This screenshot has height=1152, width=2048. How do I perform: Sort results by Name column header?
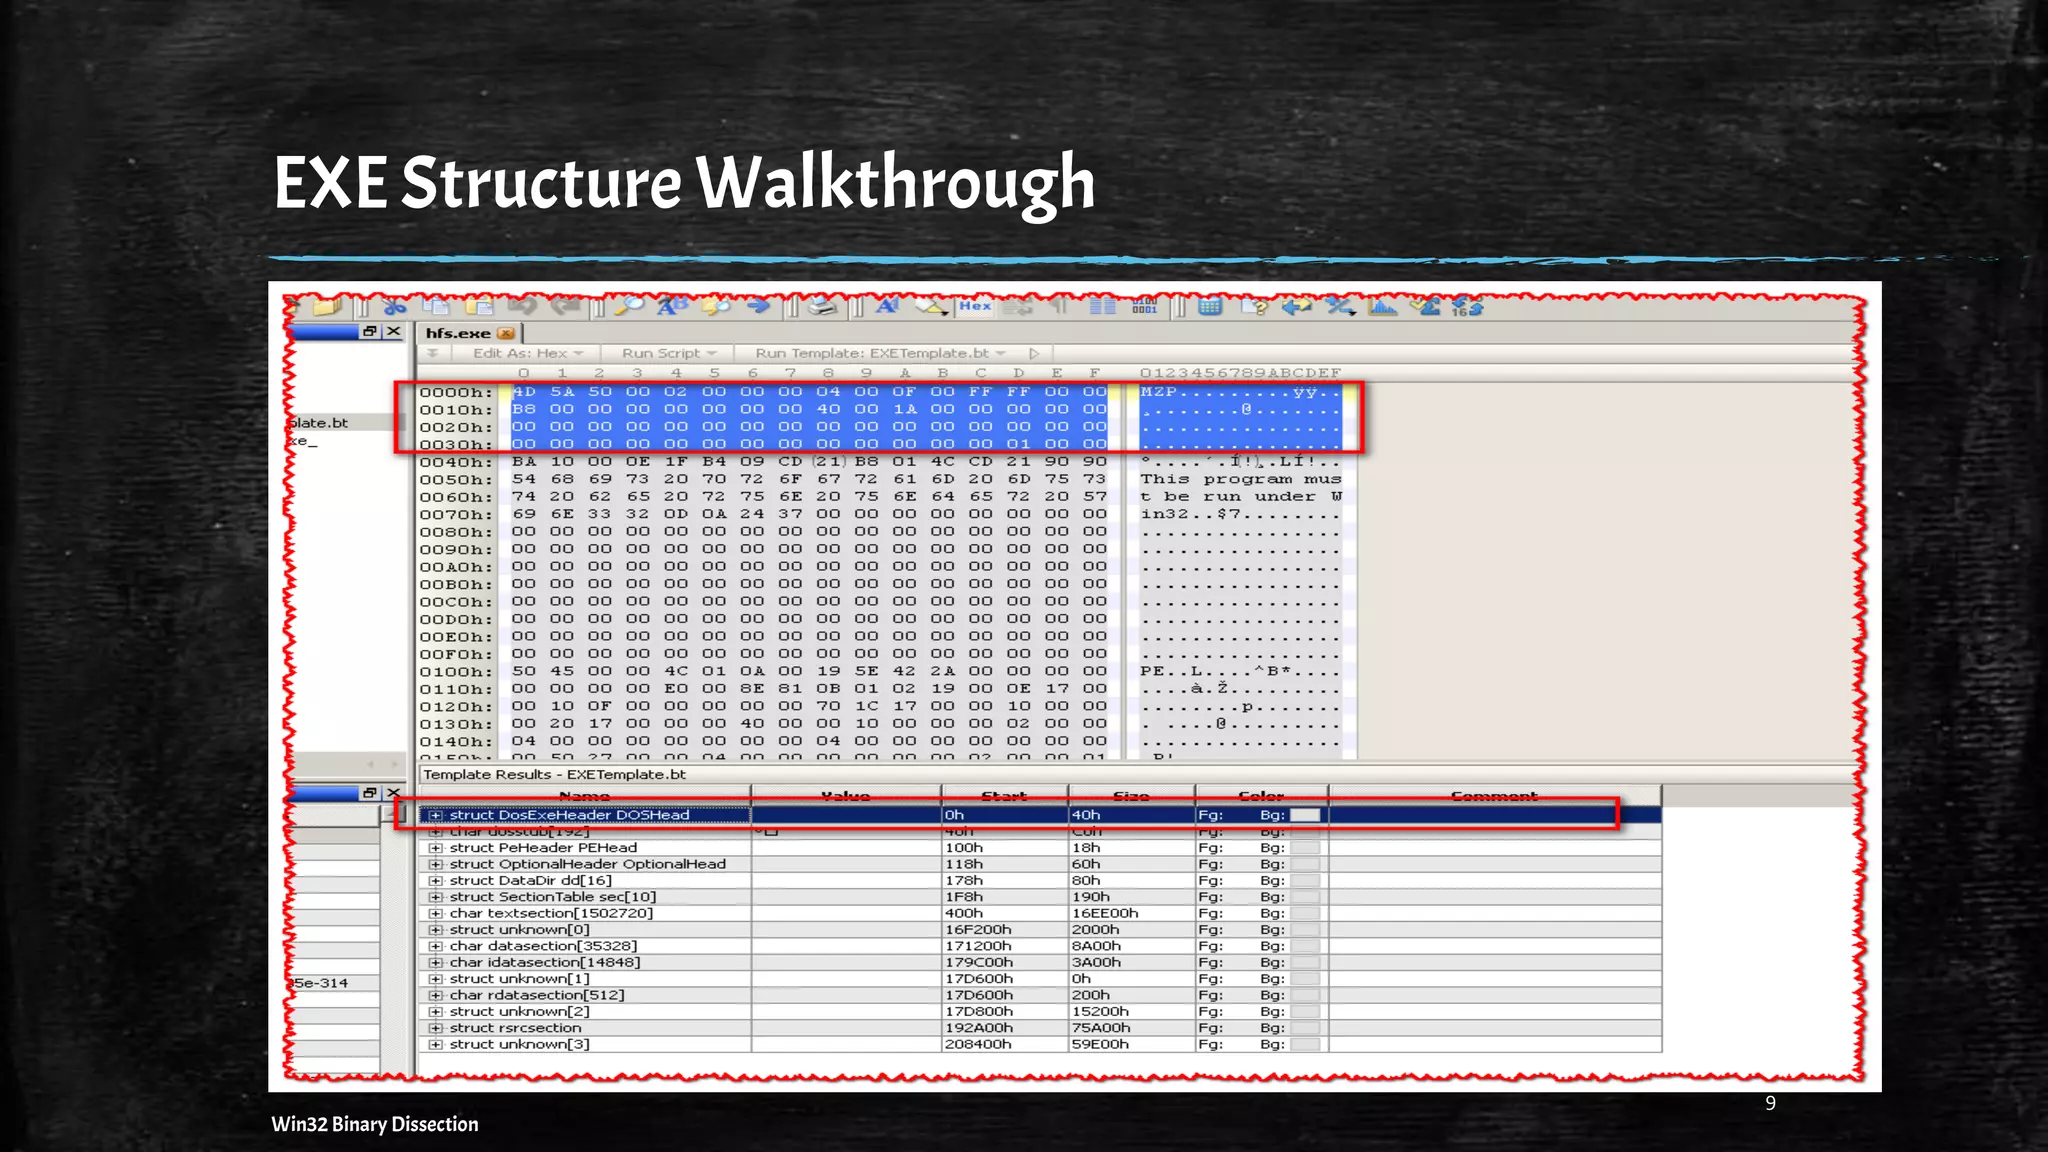point(585,796)
